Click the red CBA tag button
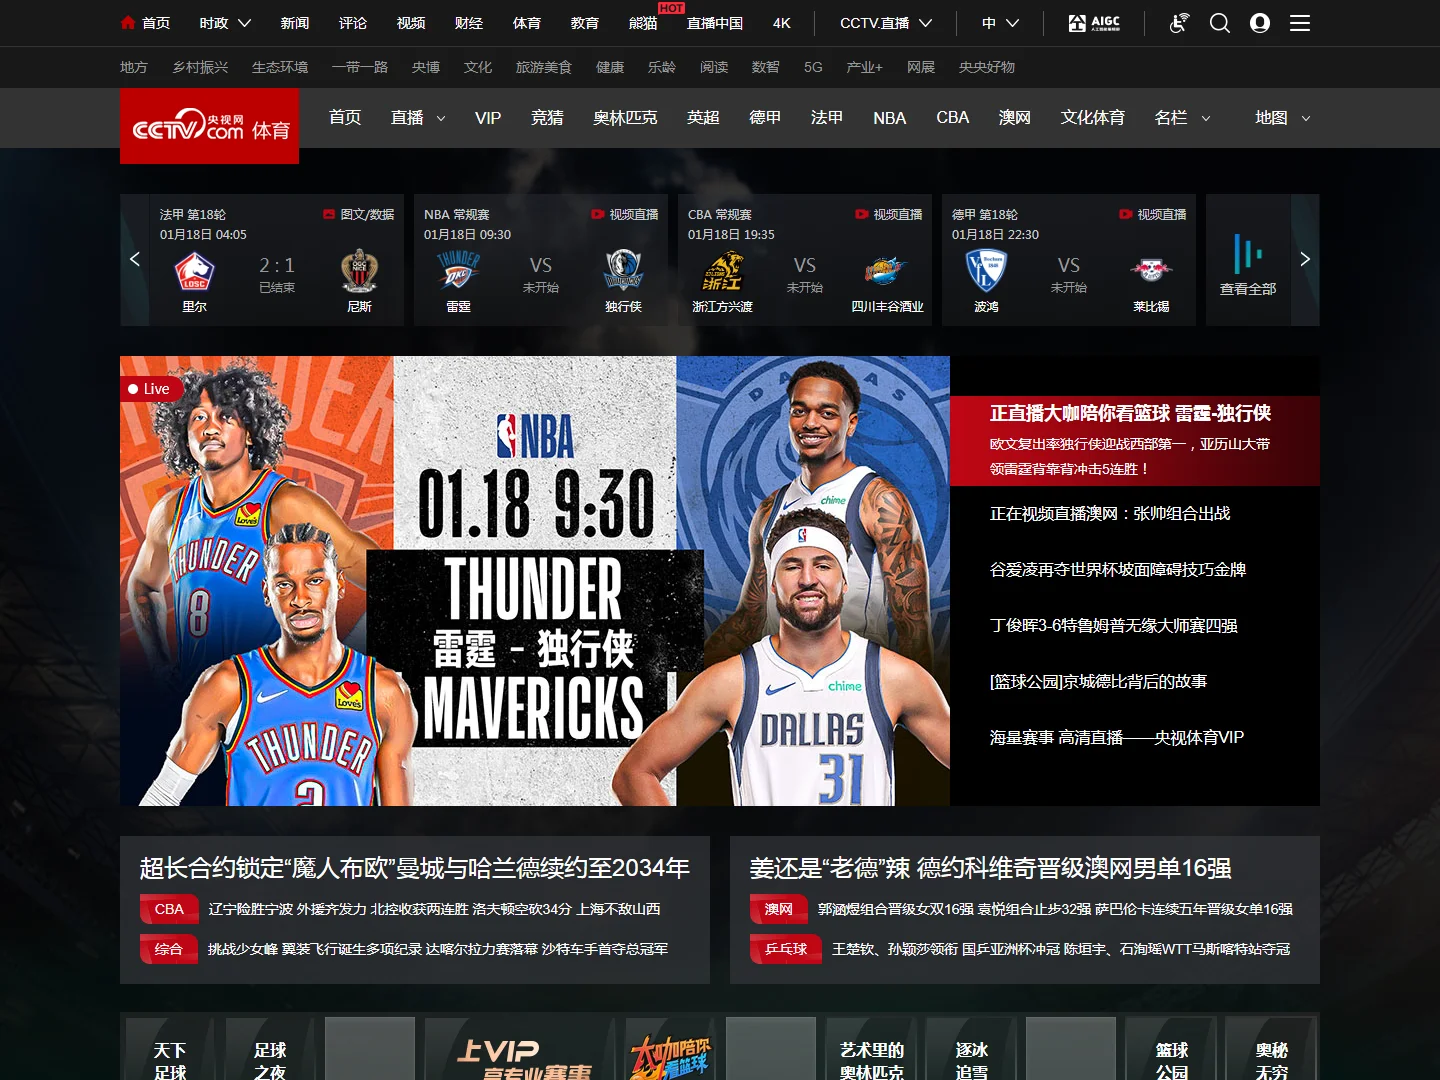This screenshot has width=1440, height=1080. click(x=169, y=909)
